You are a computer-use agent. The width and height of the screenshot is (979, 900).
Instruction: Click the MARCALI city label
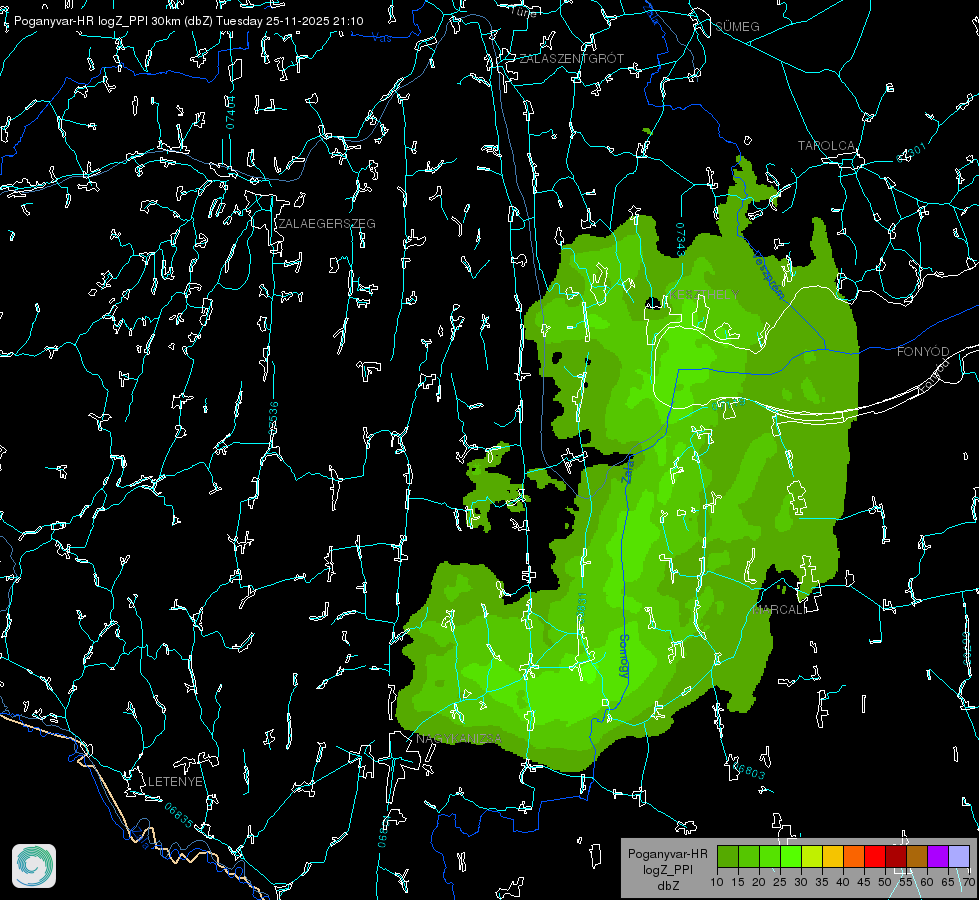(x=779, y=610)
